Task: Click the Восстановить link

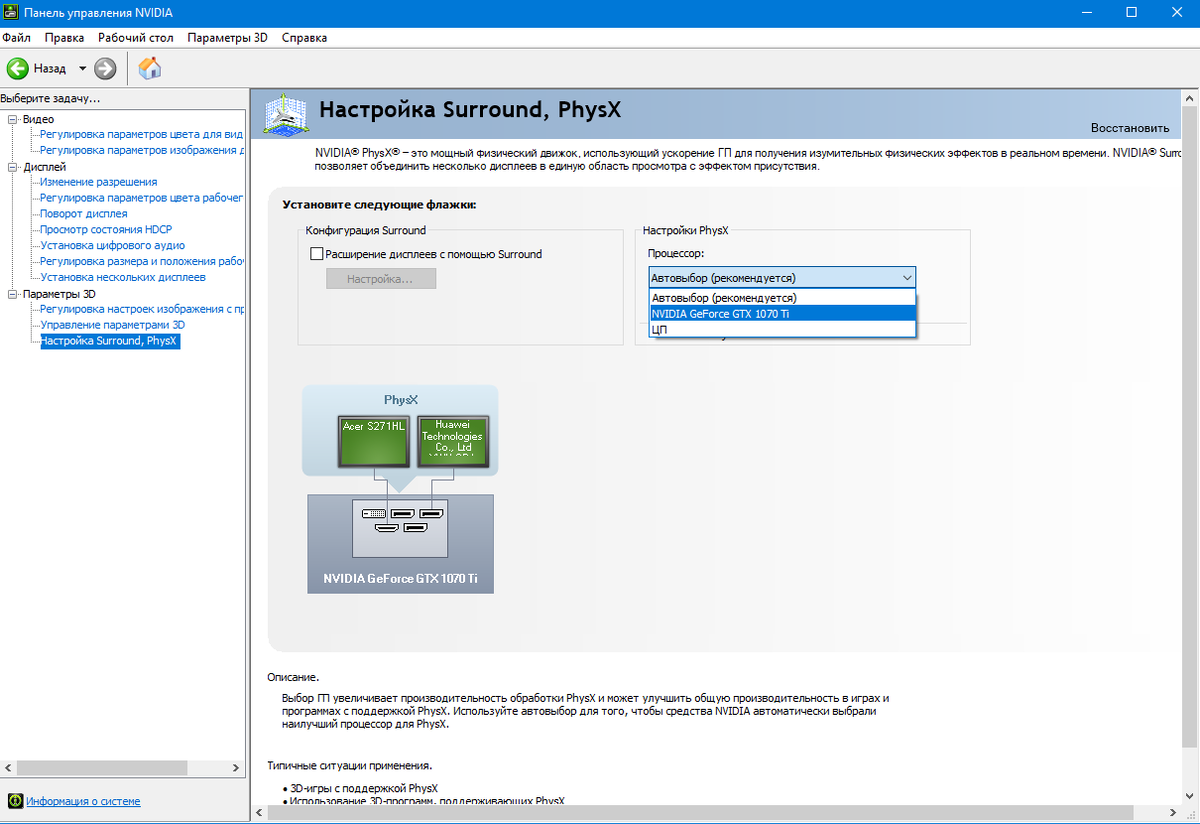Action: pos(1129,128)
